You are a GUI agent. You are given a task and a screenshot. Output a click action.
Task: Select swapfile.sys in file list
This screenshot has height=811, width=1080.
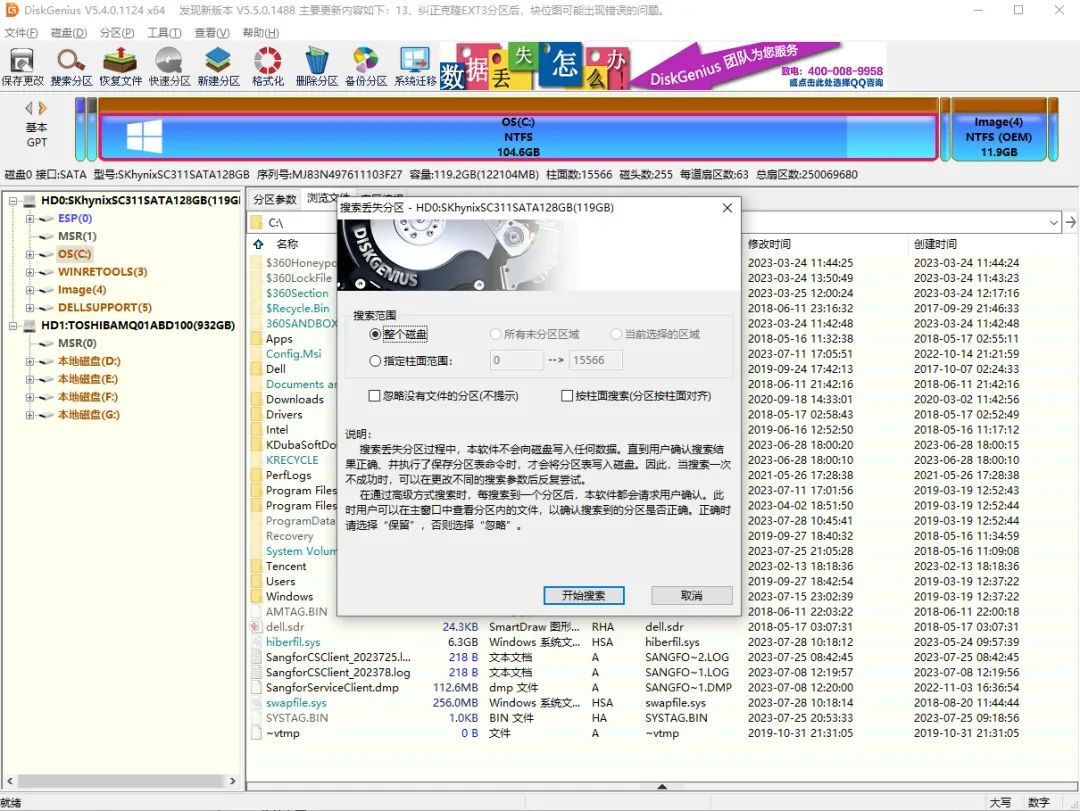pyautogui.click(x=296, y=703)
